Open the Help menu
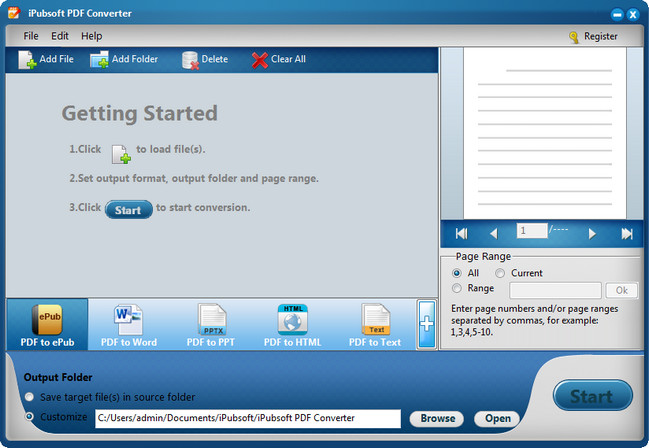Screen dimensions: 649x448 [x=92, y=36]
